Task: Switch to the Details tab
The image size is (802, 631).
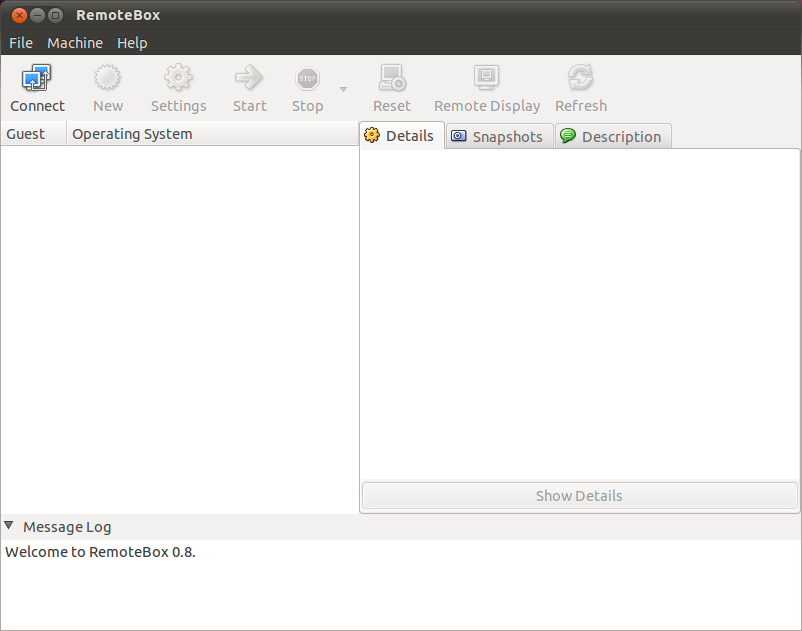Action: point(402,136)
